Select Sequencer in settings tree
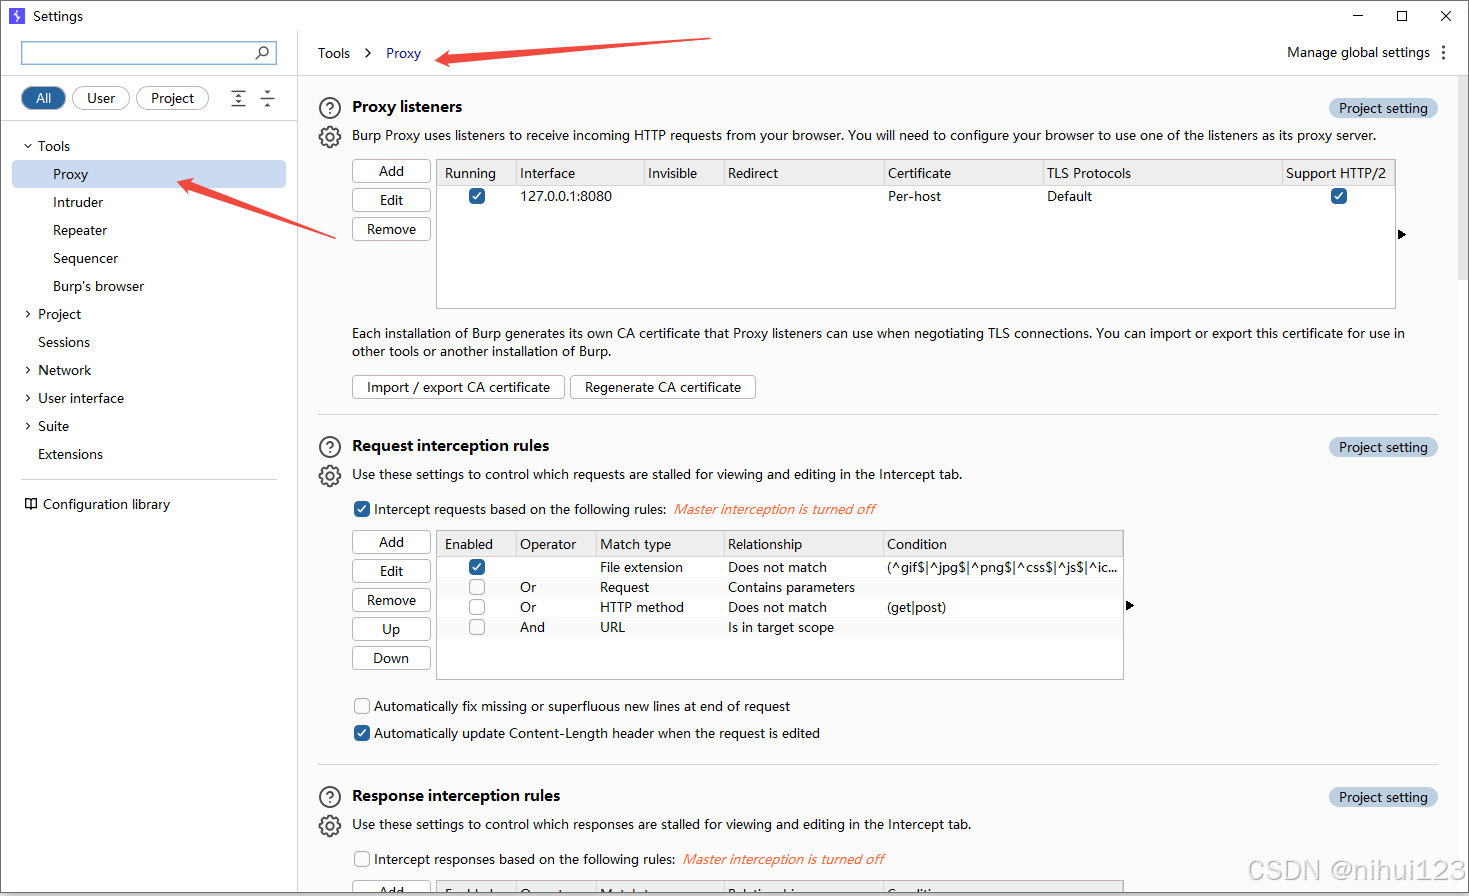Image resolution: width=1469 pixels, height=896 pixels. tap(85, 258)
